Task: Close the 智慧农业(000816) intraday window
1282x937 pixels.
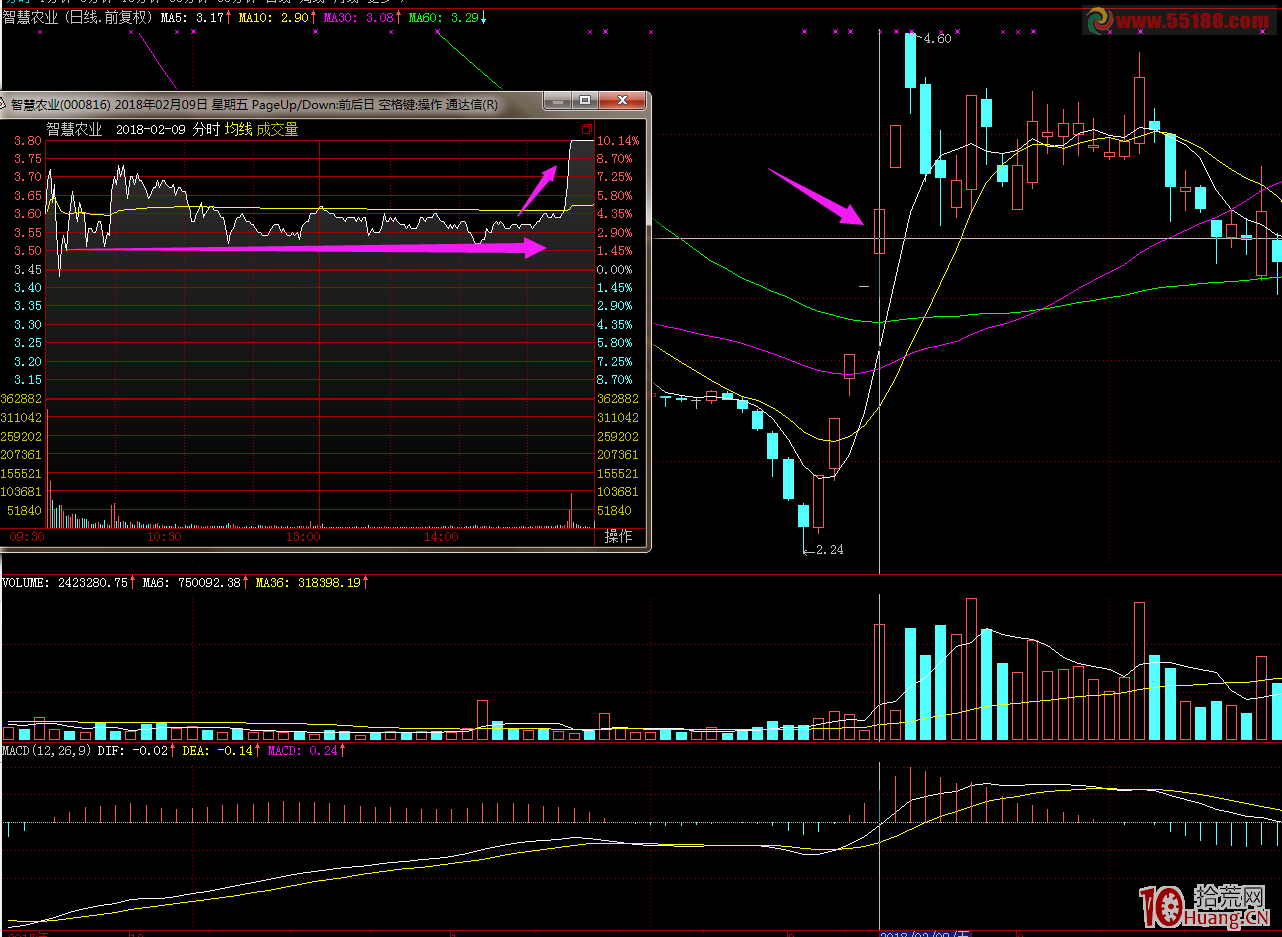Action: (622, 101)
